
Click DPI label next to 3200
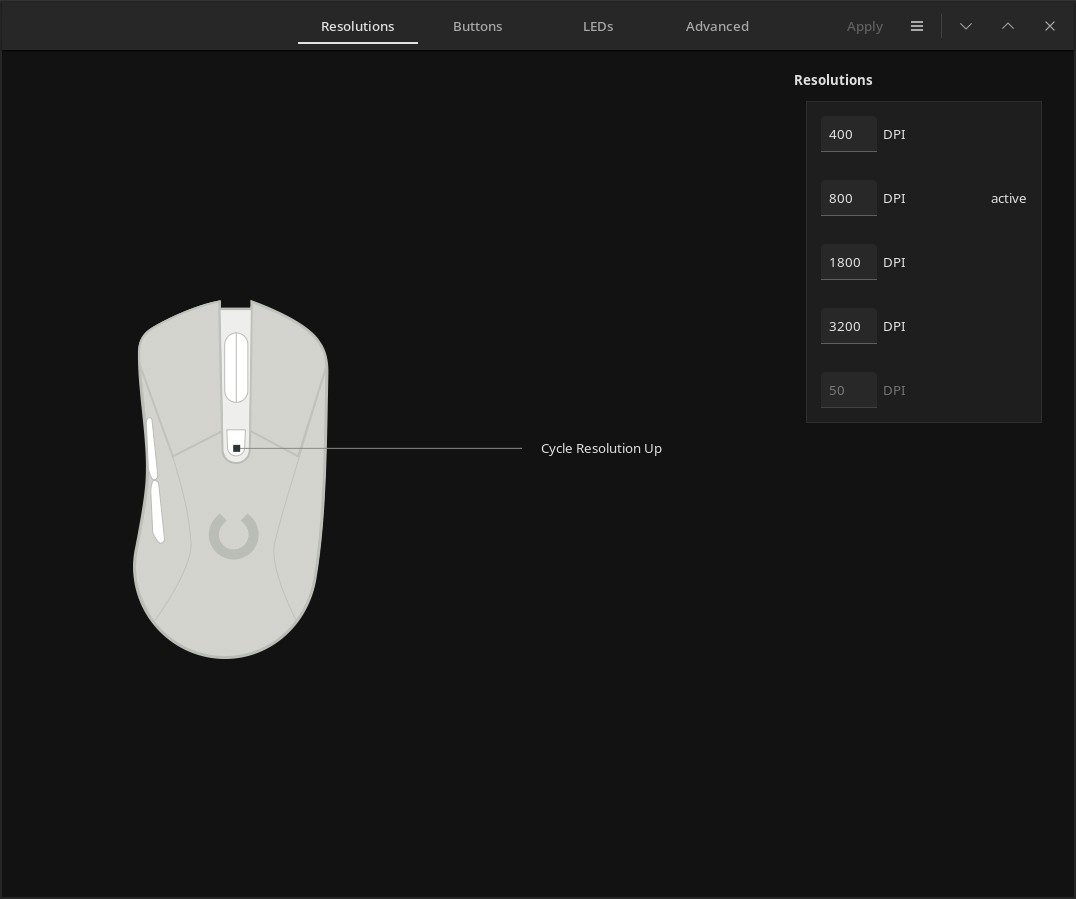894,327
